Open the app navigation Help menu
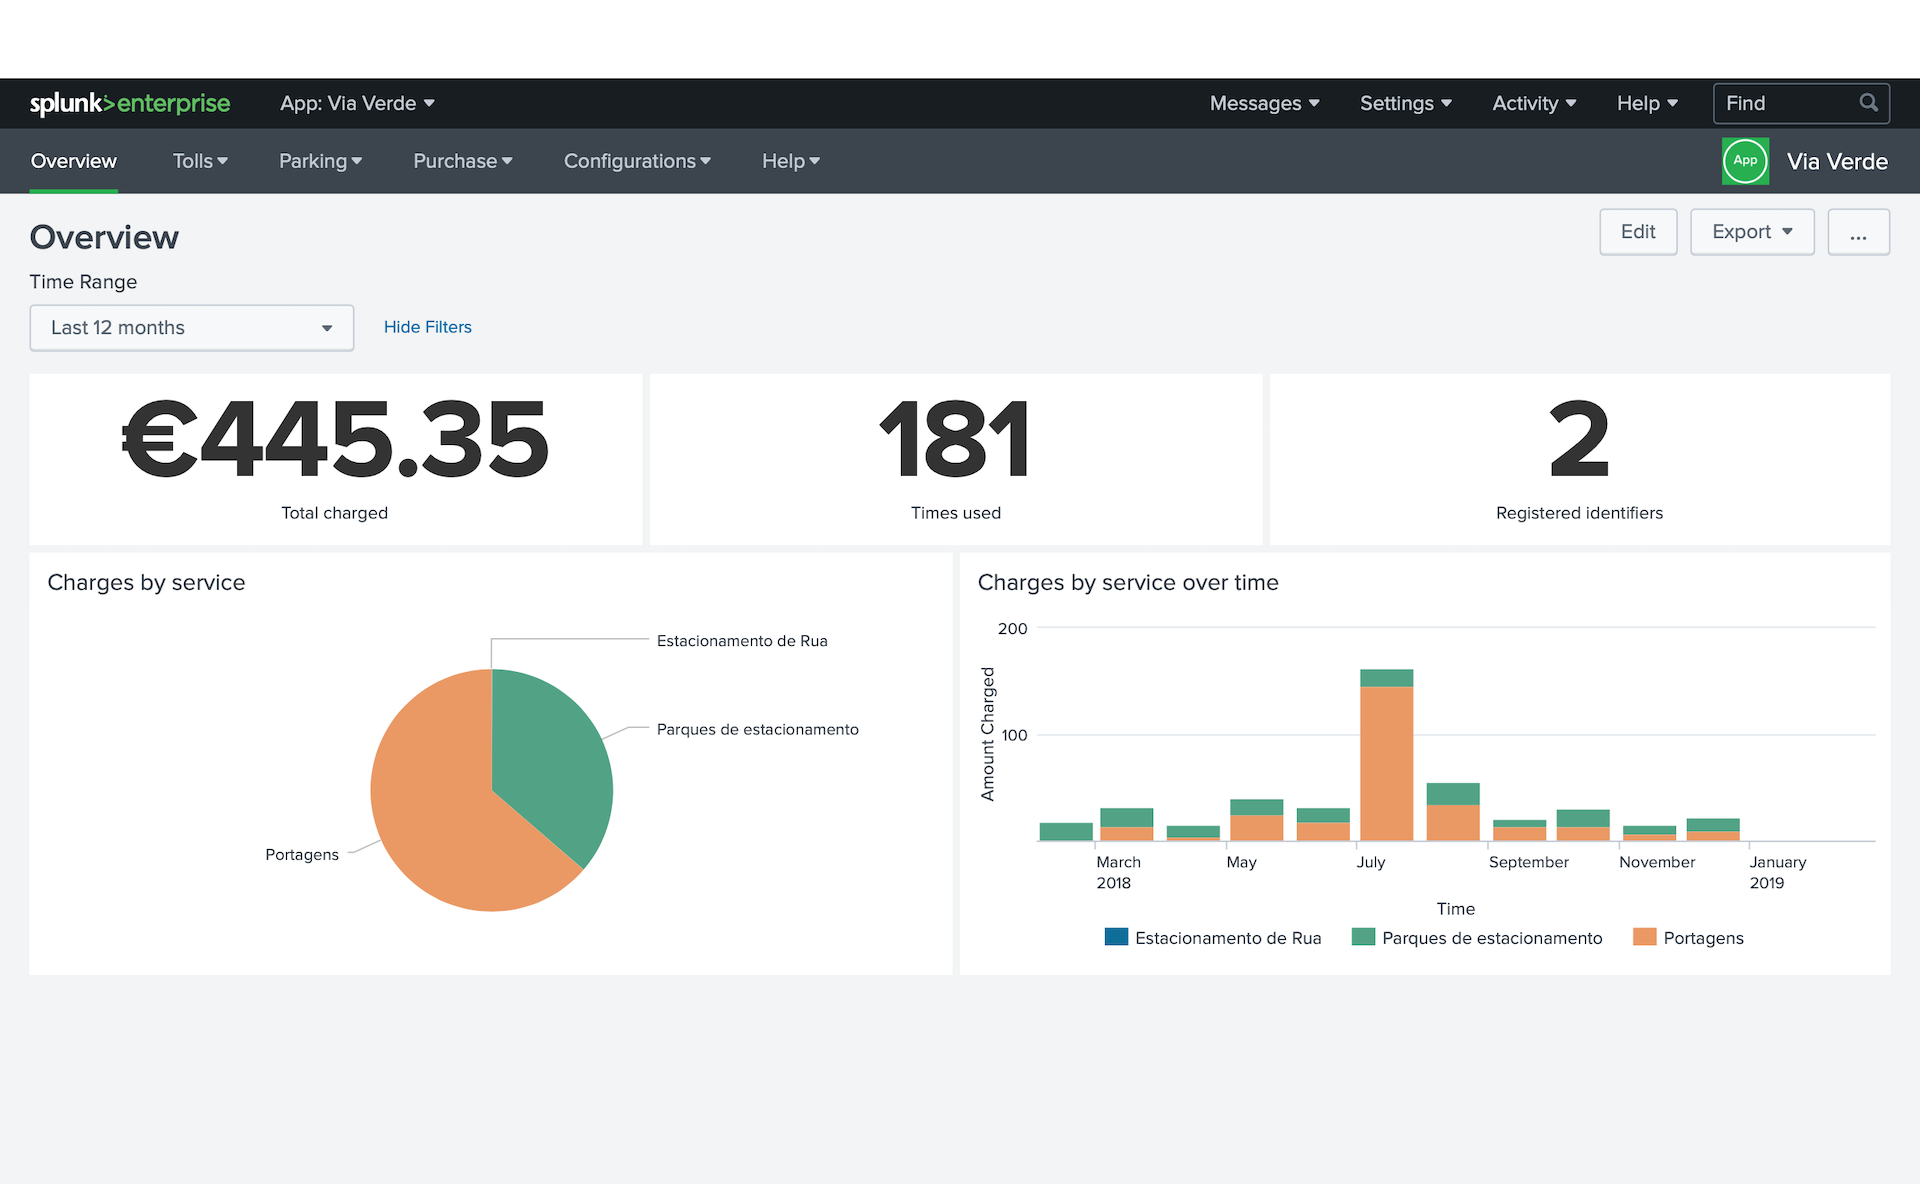The width and height of the screenshot is (1920, 1184). coord(790,161)
